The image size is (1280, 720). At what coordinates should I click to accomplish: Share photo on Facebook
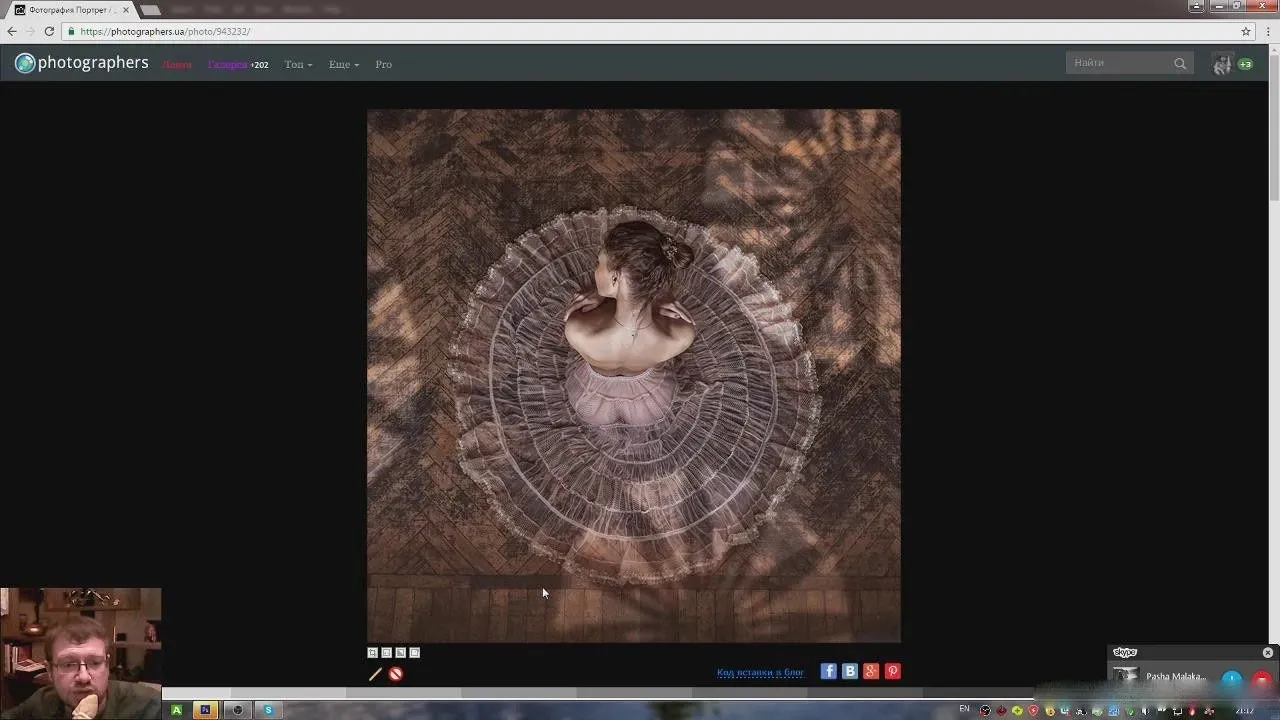(828, 671)
